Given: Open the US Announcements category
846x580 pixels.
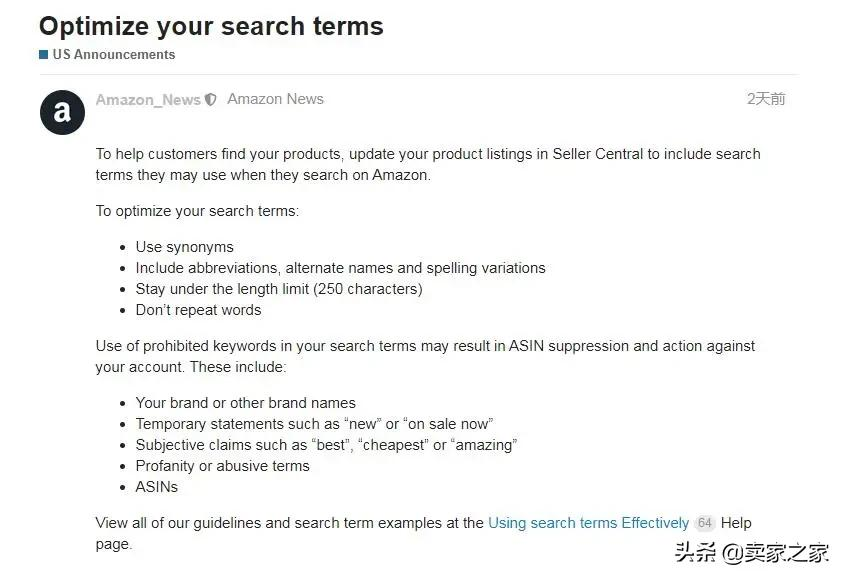Looking at the screenshot, I should pyautogui.click(x=114, y=54).
